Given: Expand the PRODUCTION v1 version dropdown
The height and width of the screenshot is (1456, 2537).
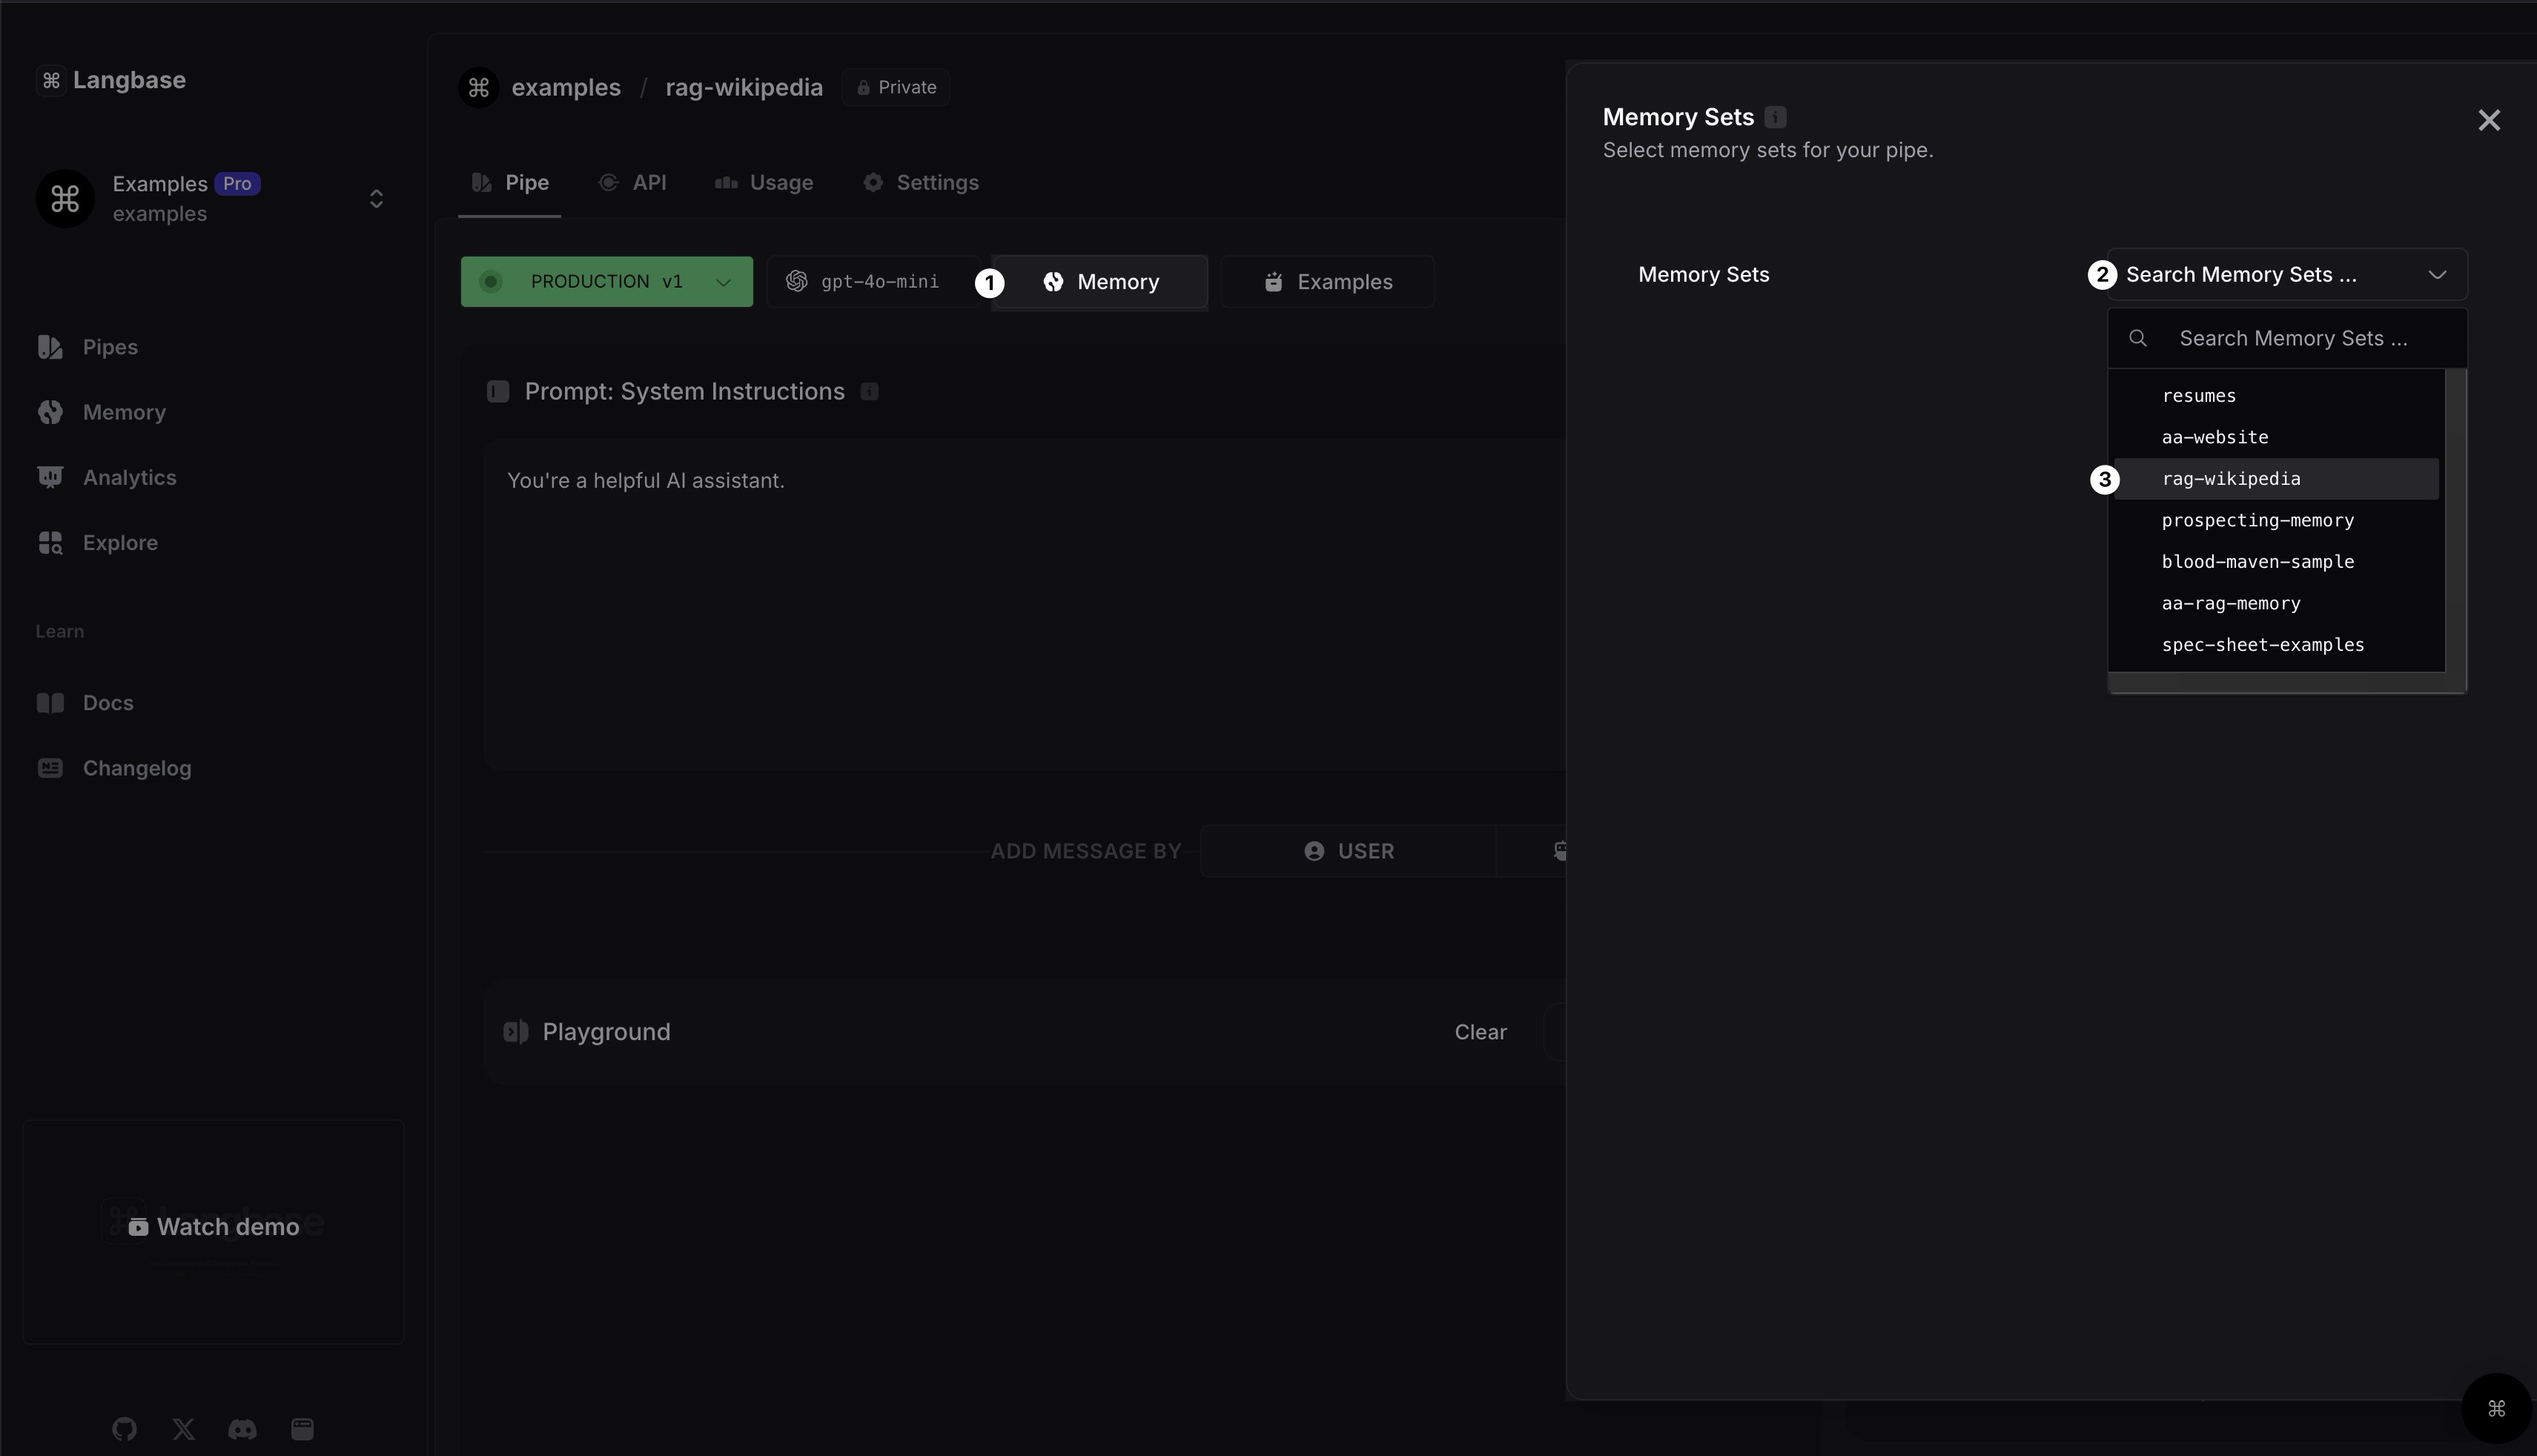Looking at the screenshot, I should (721, 280).
